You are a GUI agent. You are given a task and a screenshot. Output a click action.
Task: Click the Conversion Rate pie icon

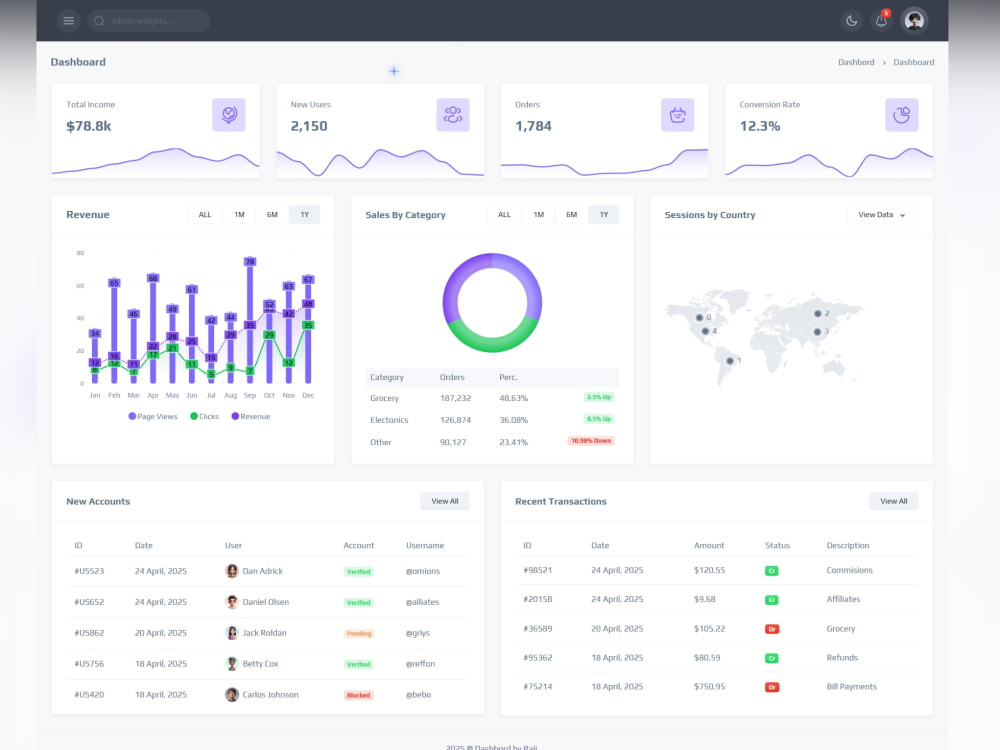coord(902,115)
